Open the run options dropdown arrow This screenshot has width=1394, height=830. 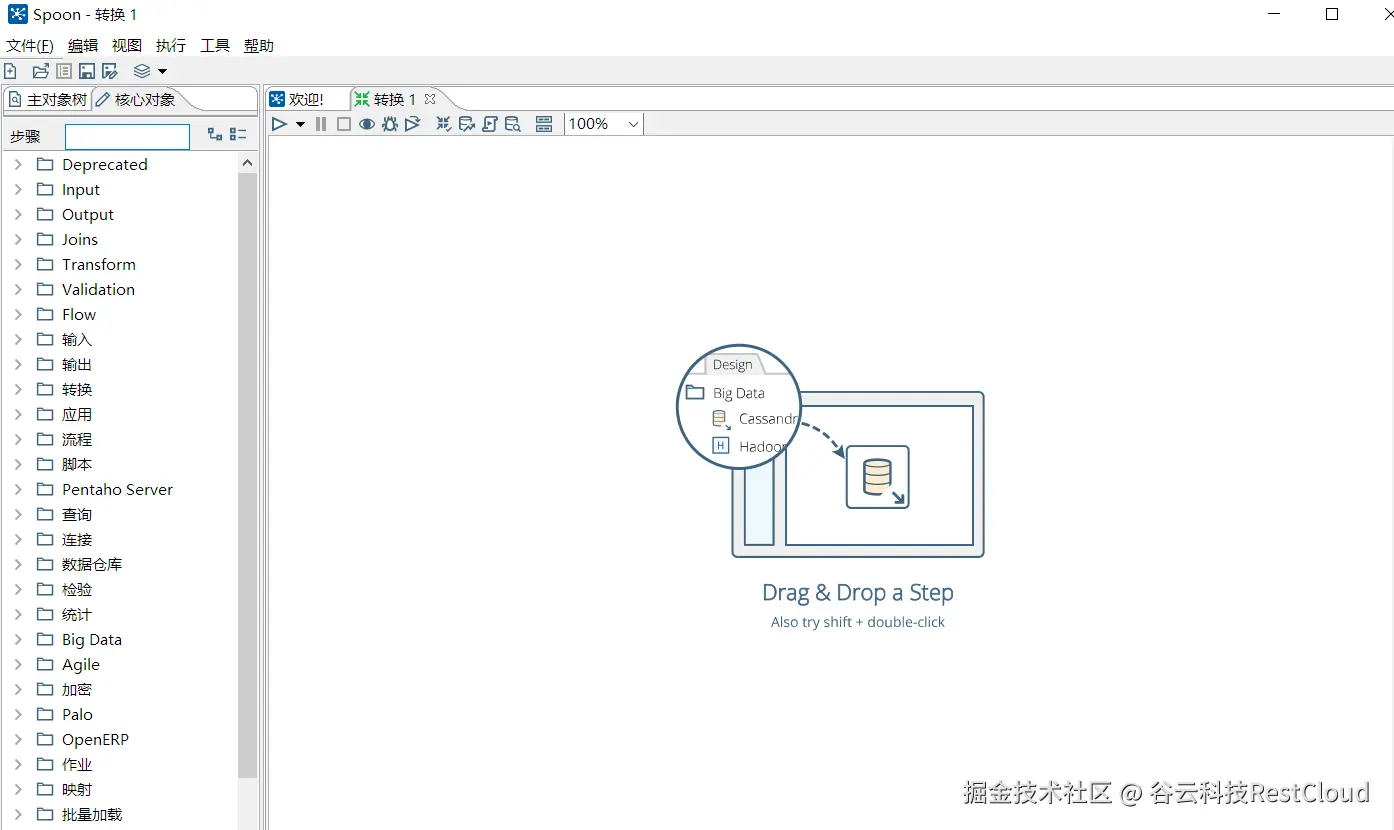300,124
